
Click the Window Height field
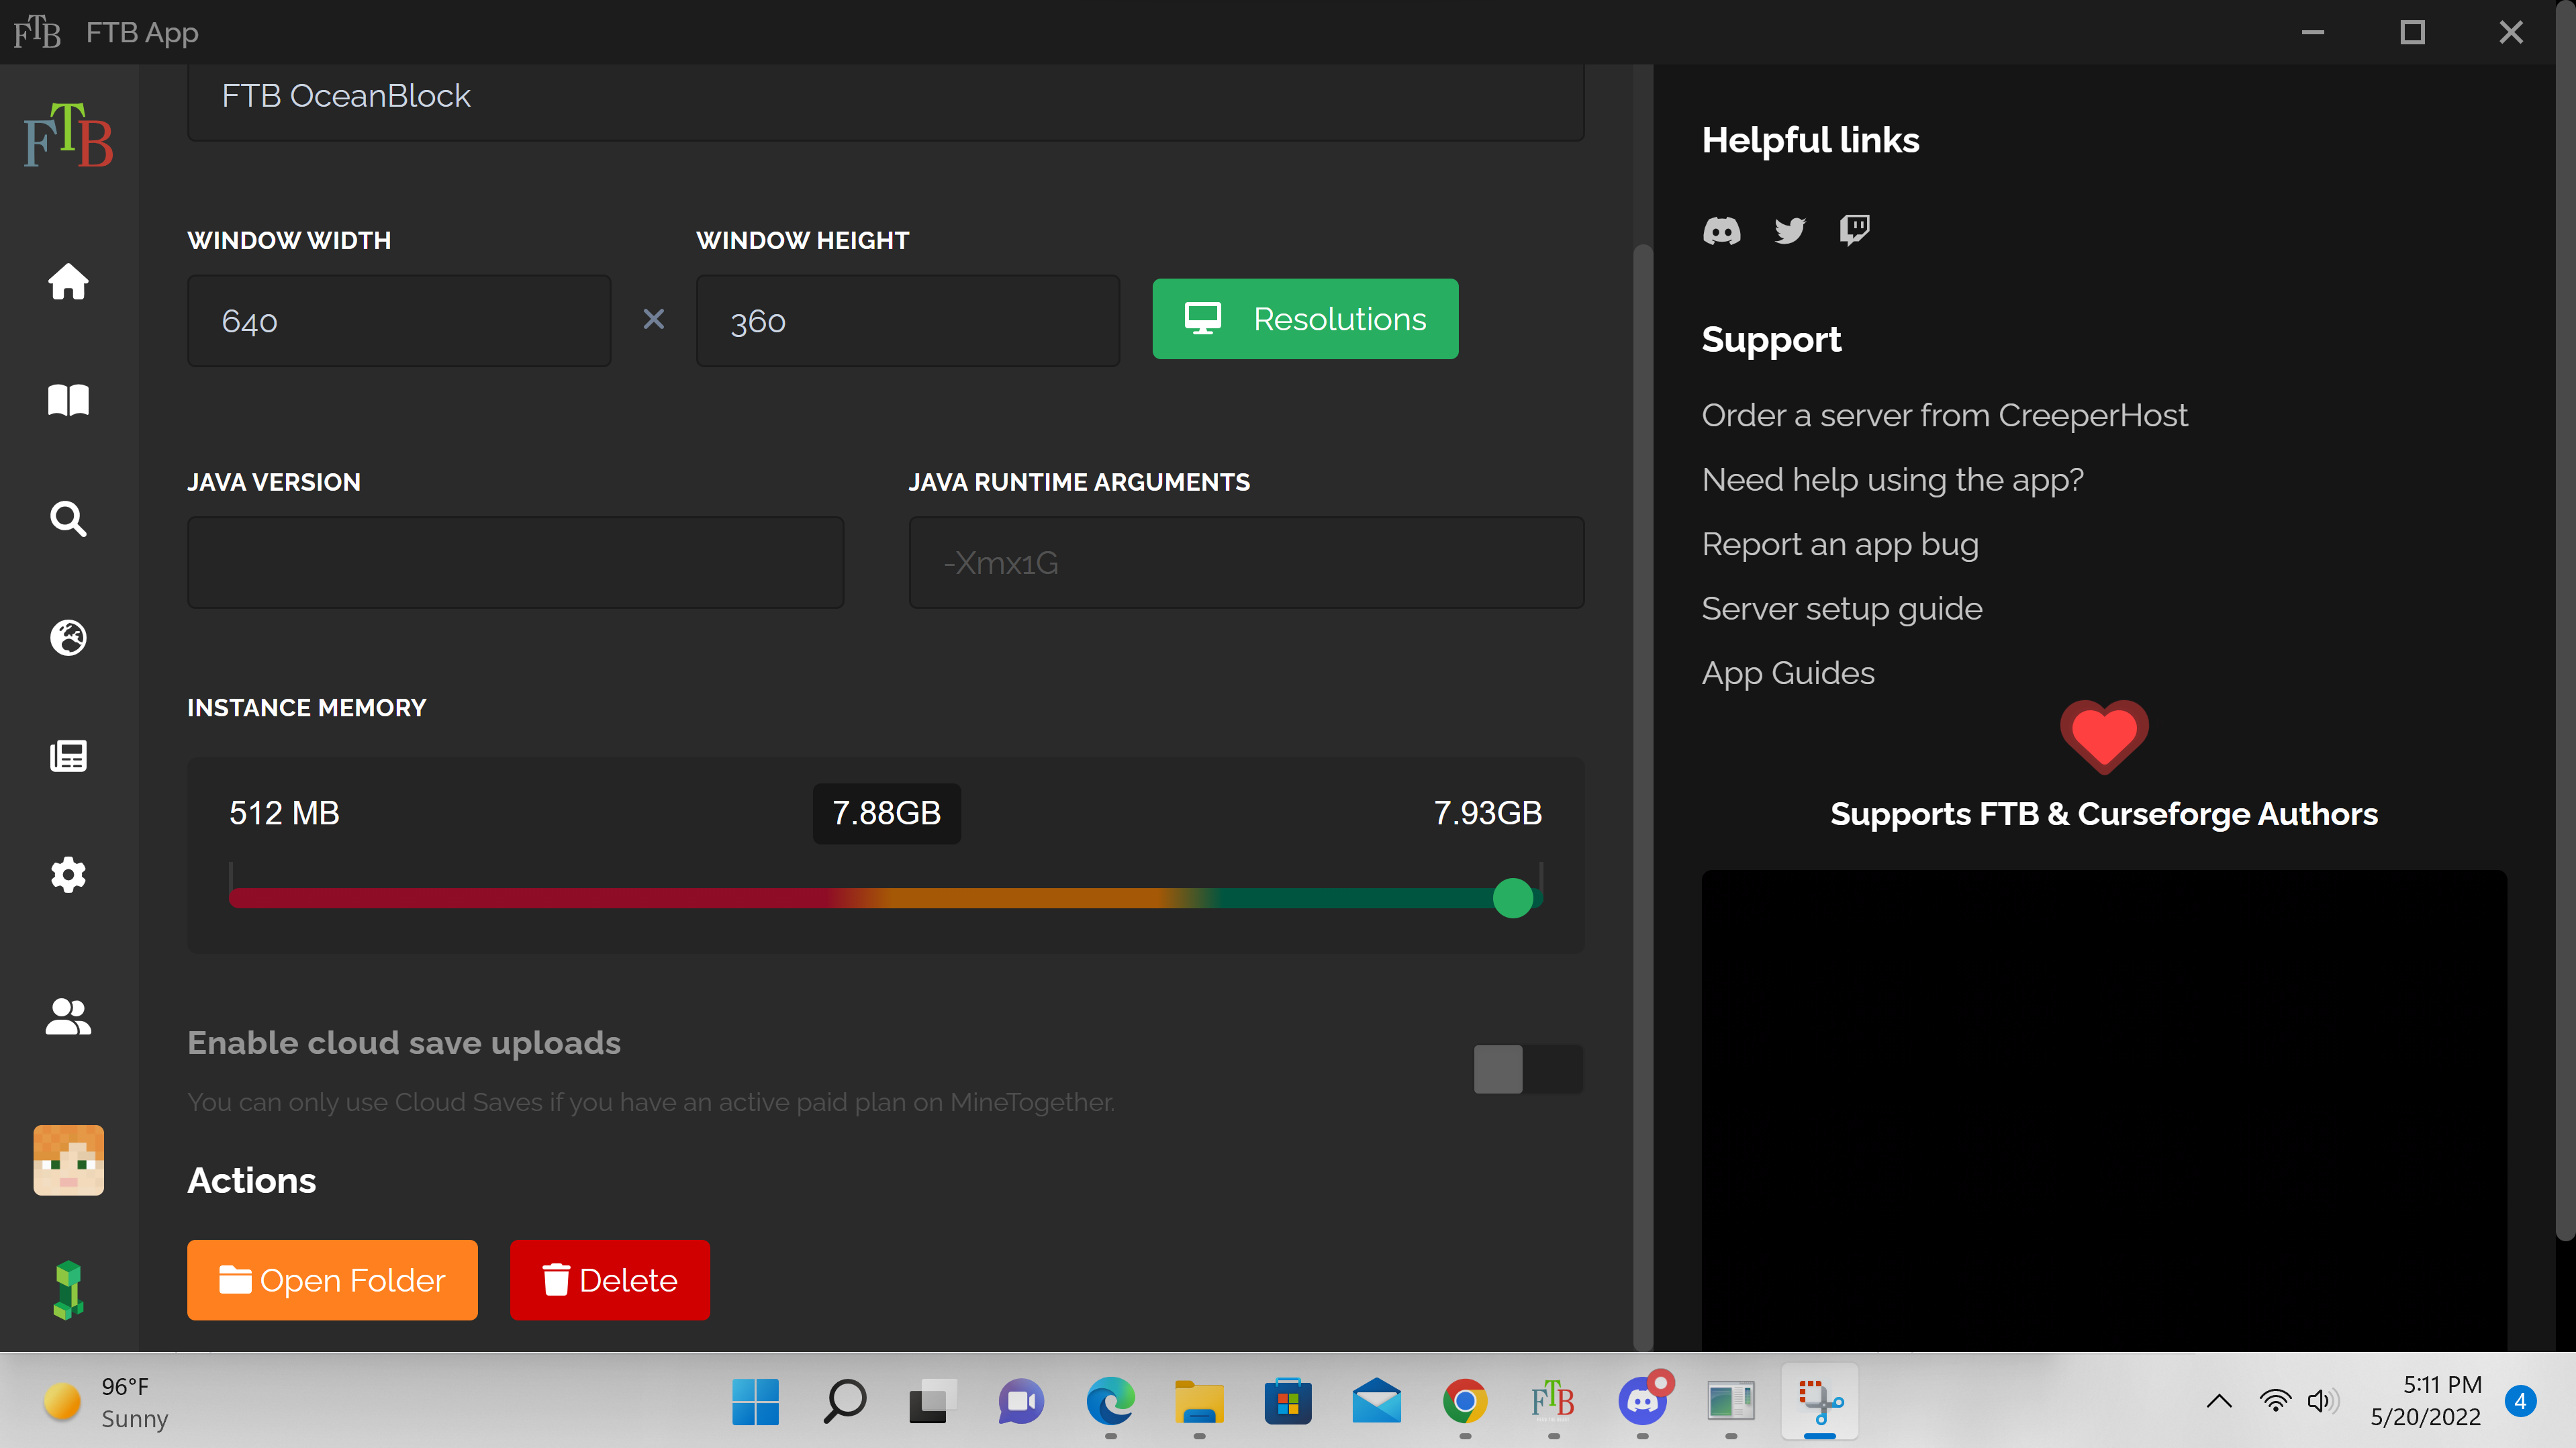tap(908, 321)
